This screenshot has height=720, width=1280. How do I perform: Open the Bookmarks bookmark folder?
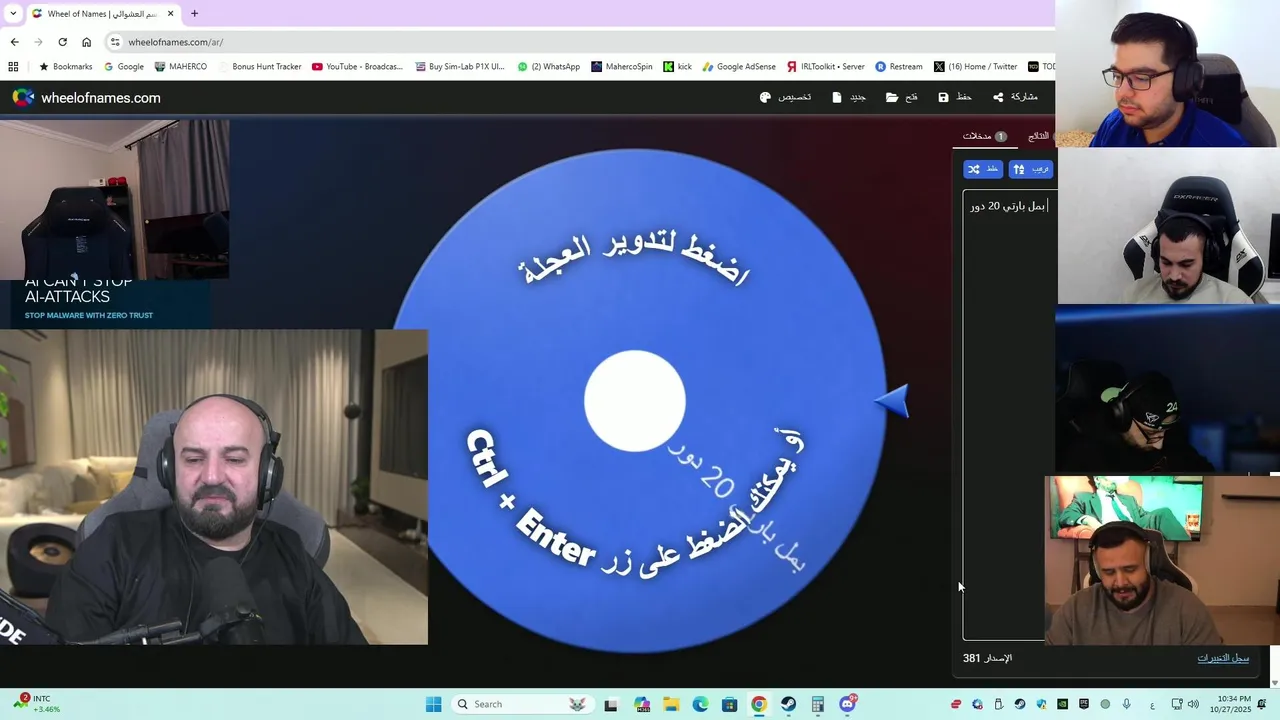click(x=65, y=67)
